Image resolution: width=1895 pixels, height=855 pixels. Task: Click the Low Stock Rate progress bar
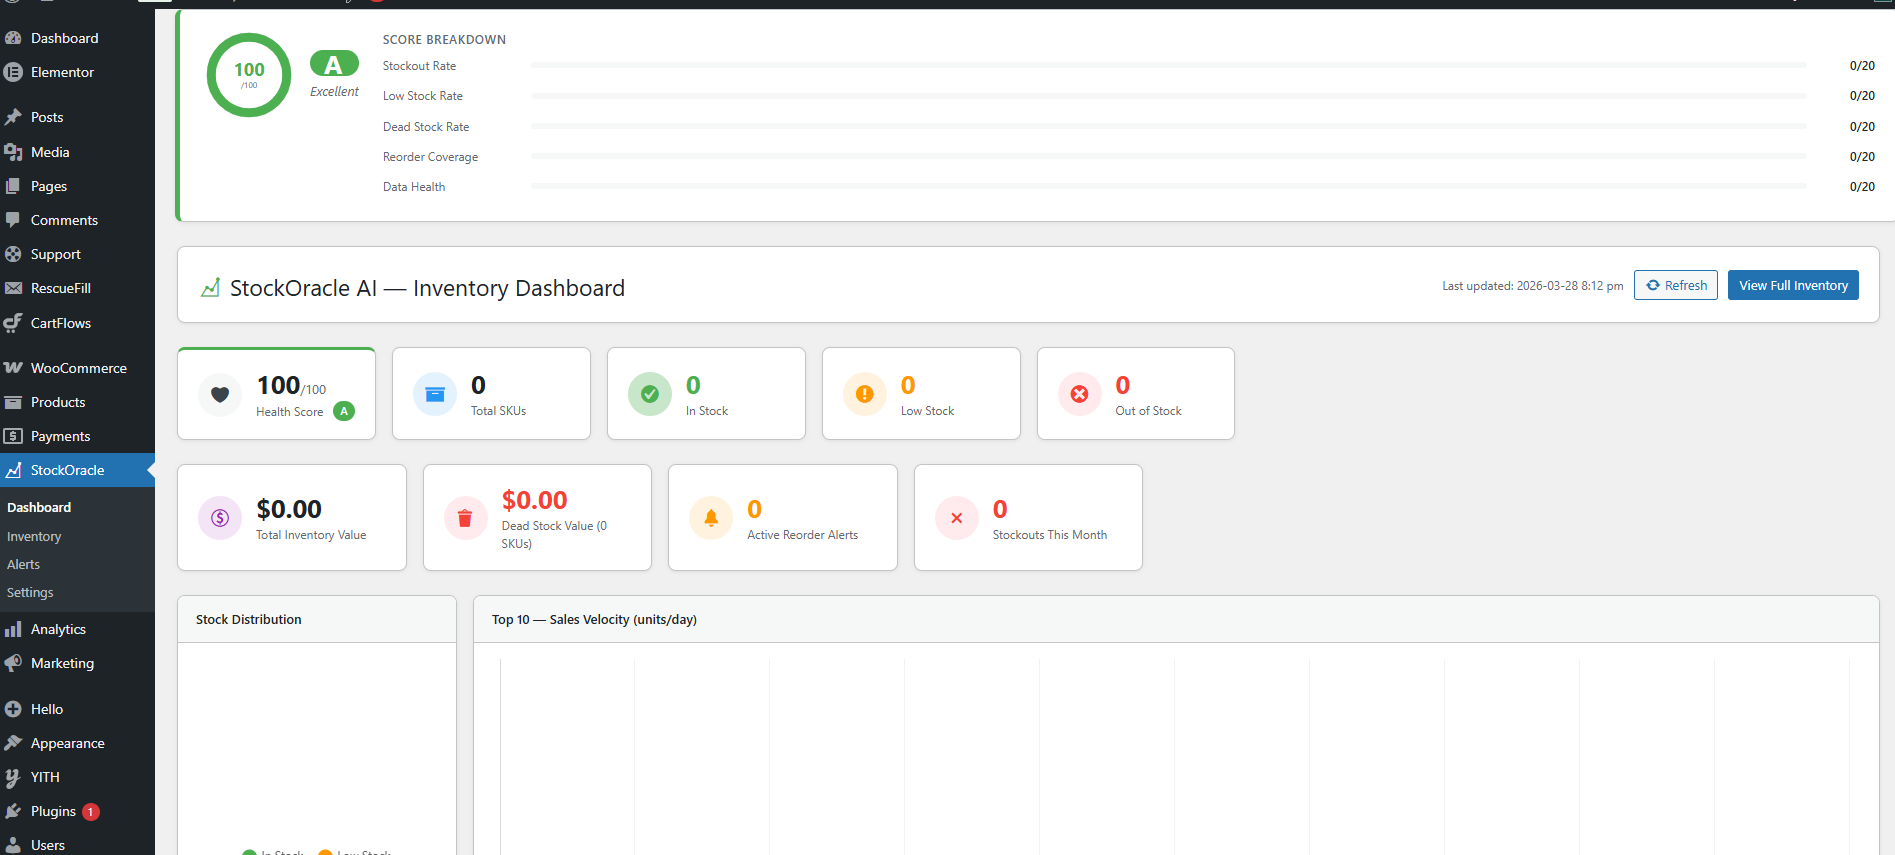coord(1168,96)
